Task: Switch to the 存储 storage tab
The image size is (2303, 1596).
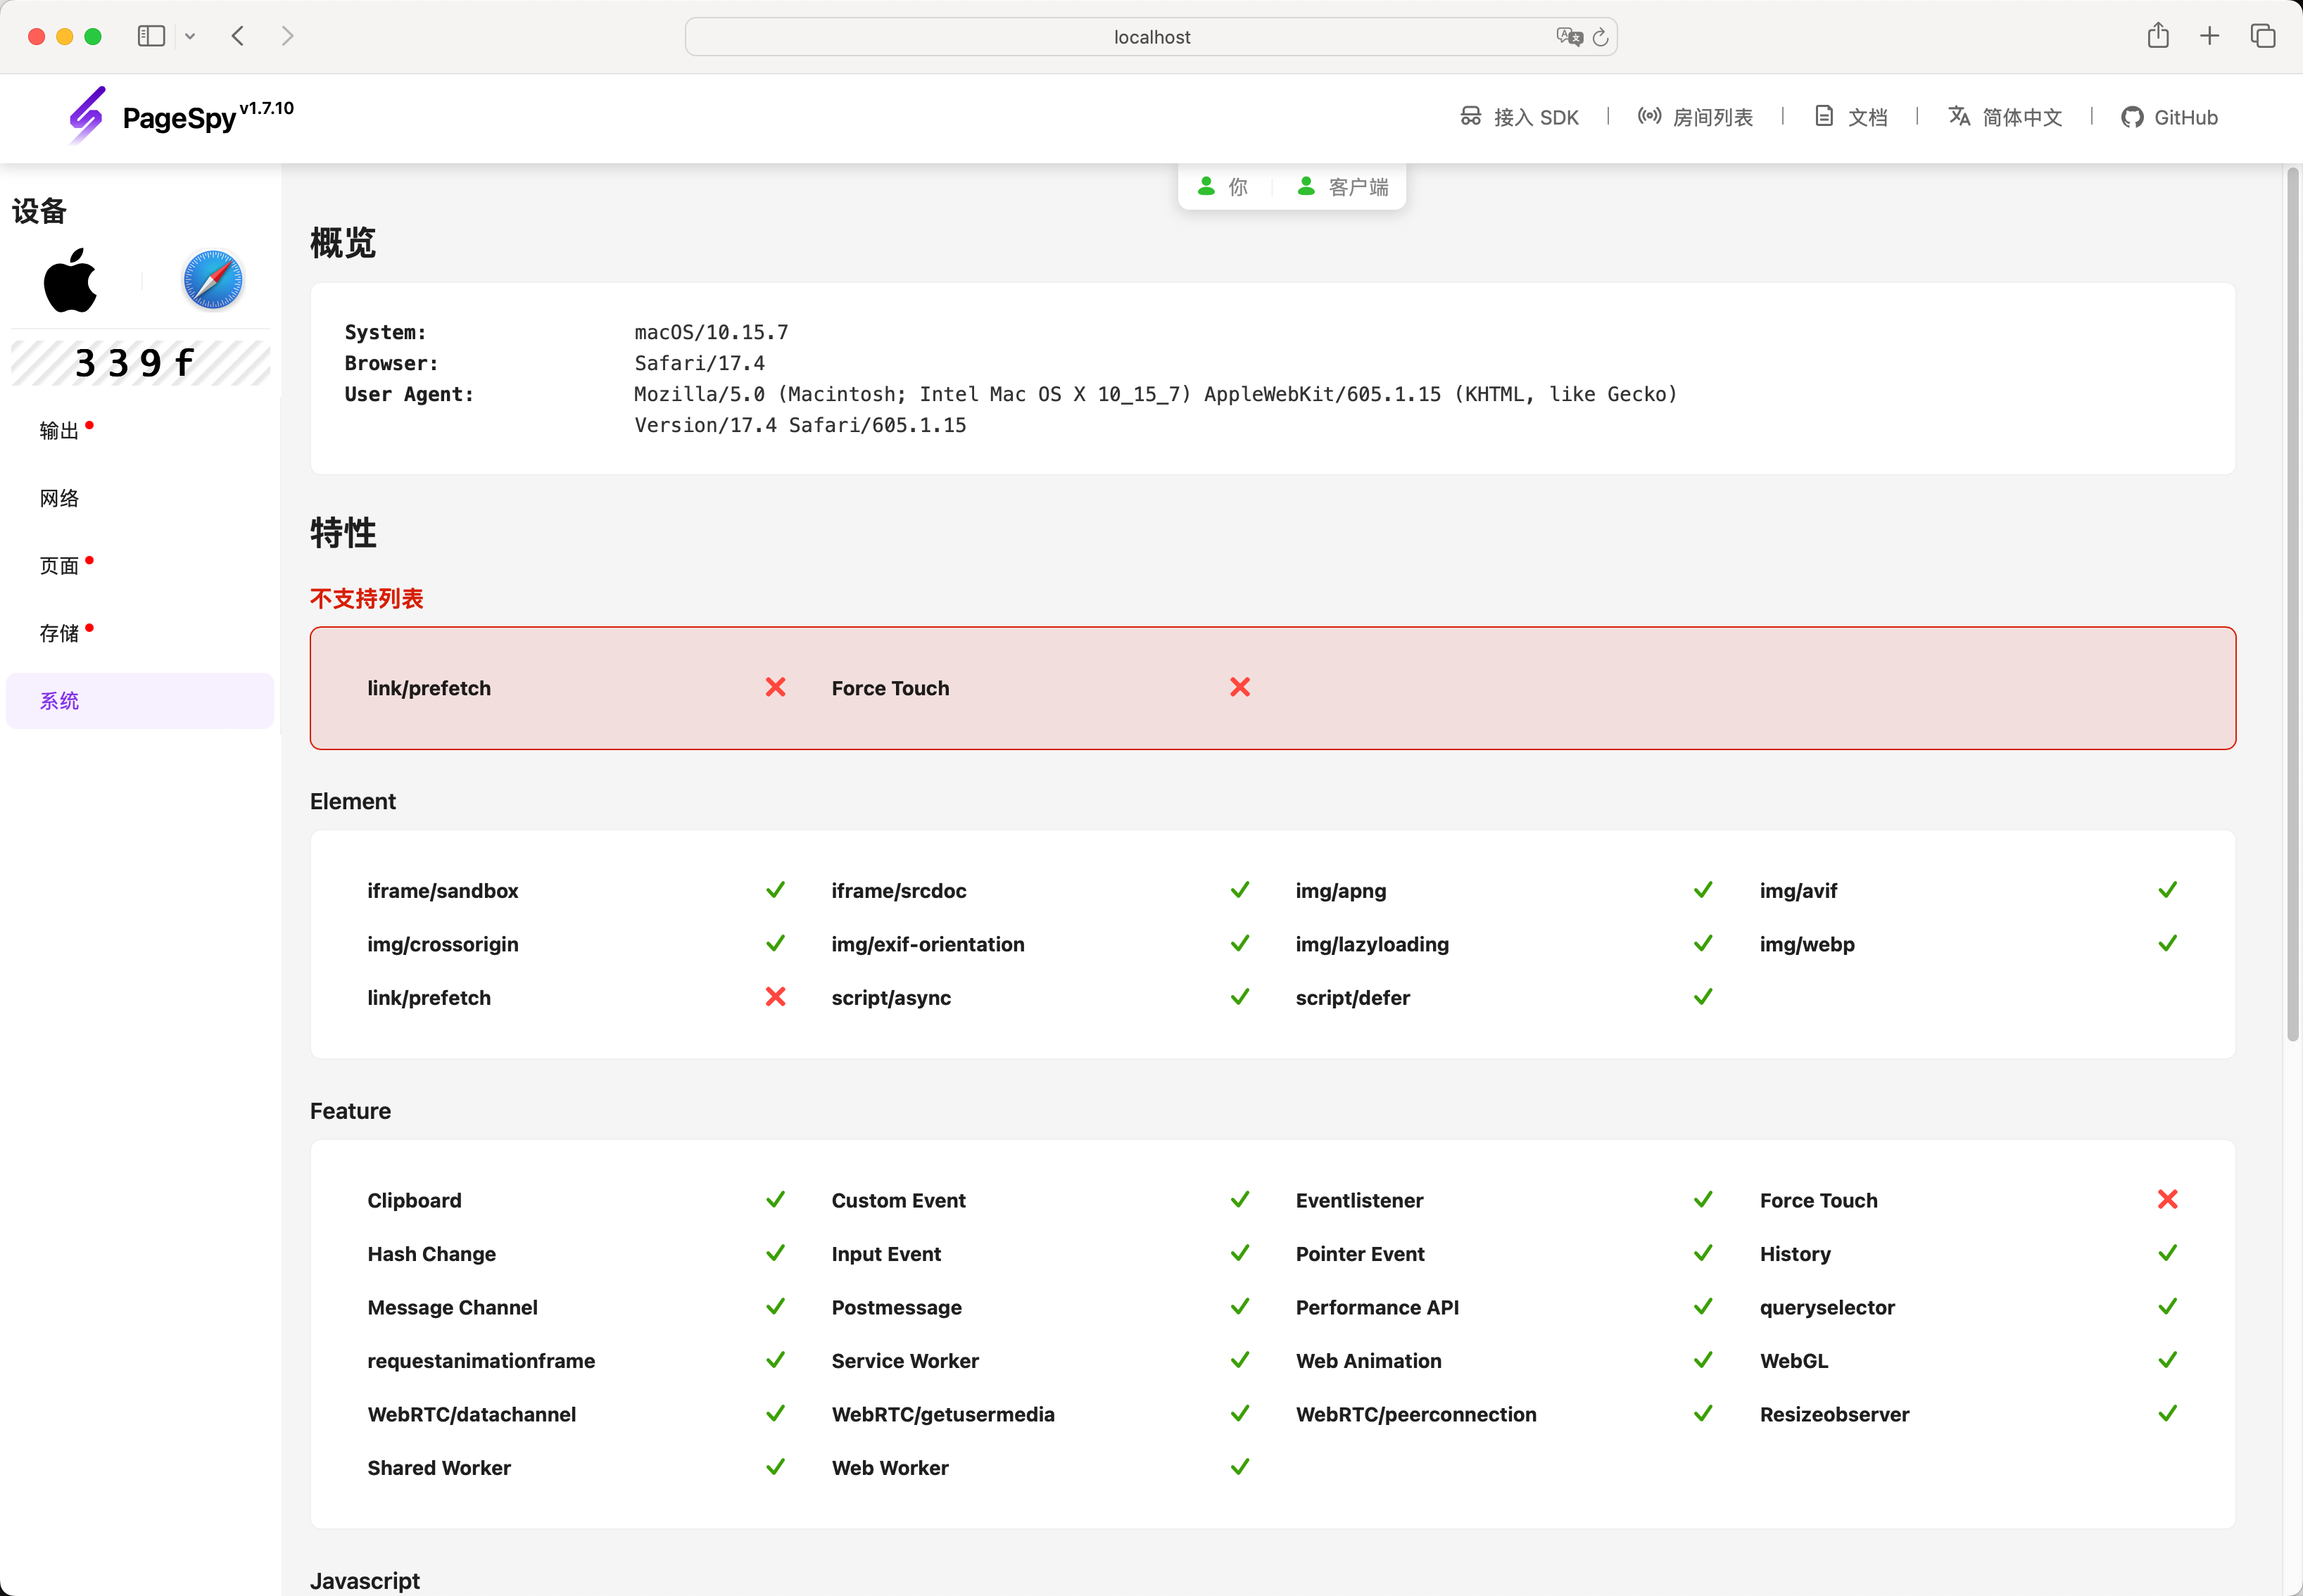Action: click(140, 633)
